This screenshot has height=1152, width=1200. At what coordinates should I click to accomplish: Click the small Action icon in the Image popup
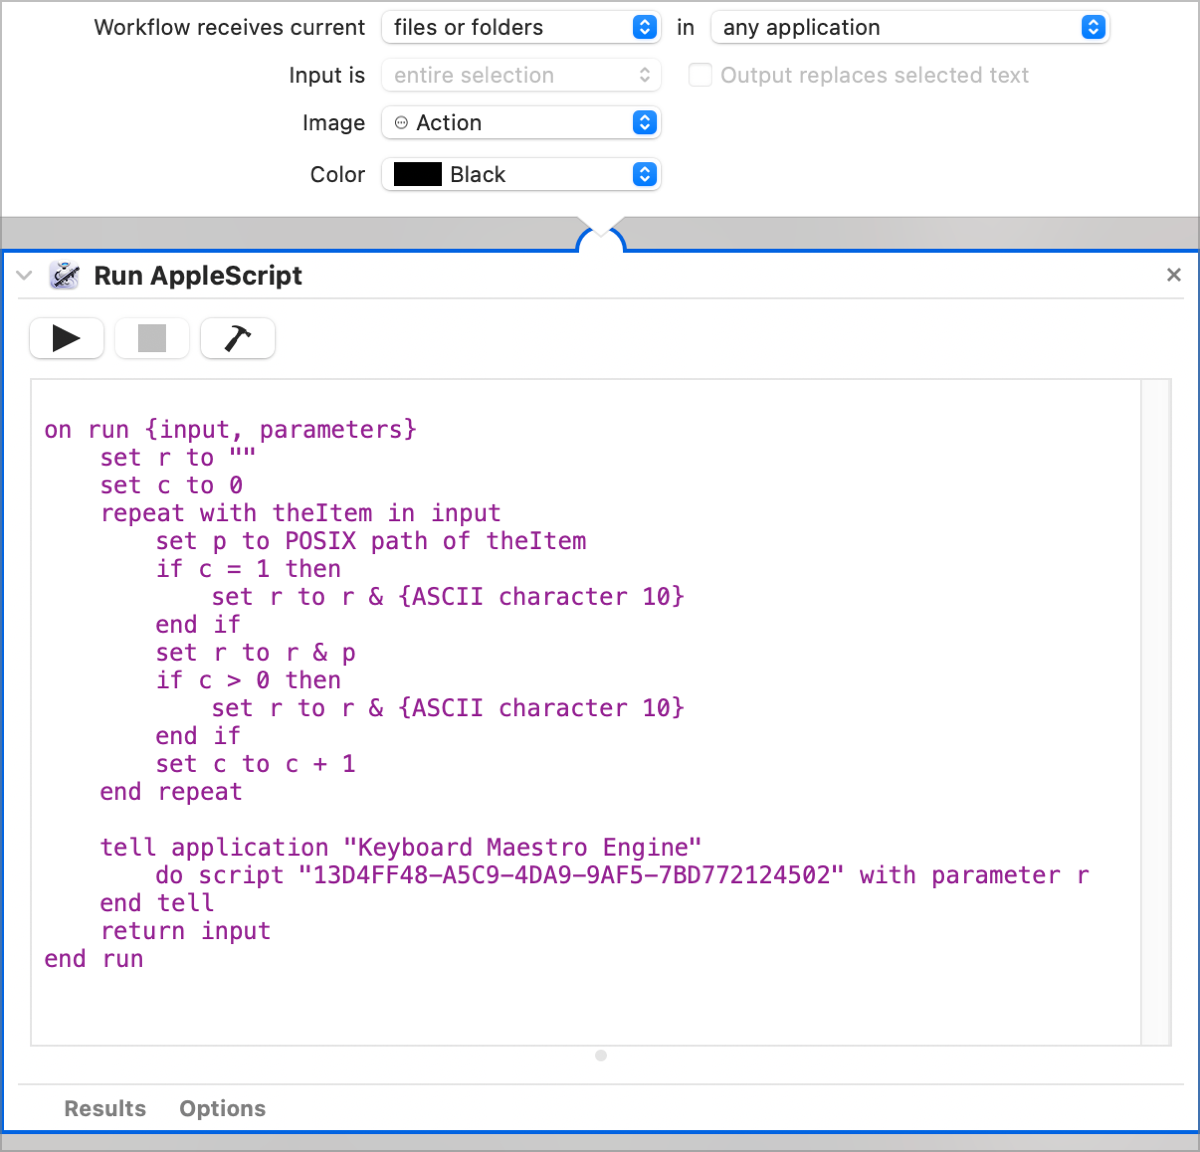click(x=401, y=123)
